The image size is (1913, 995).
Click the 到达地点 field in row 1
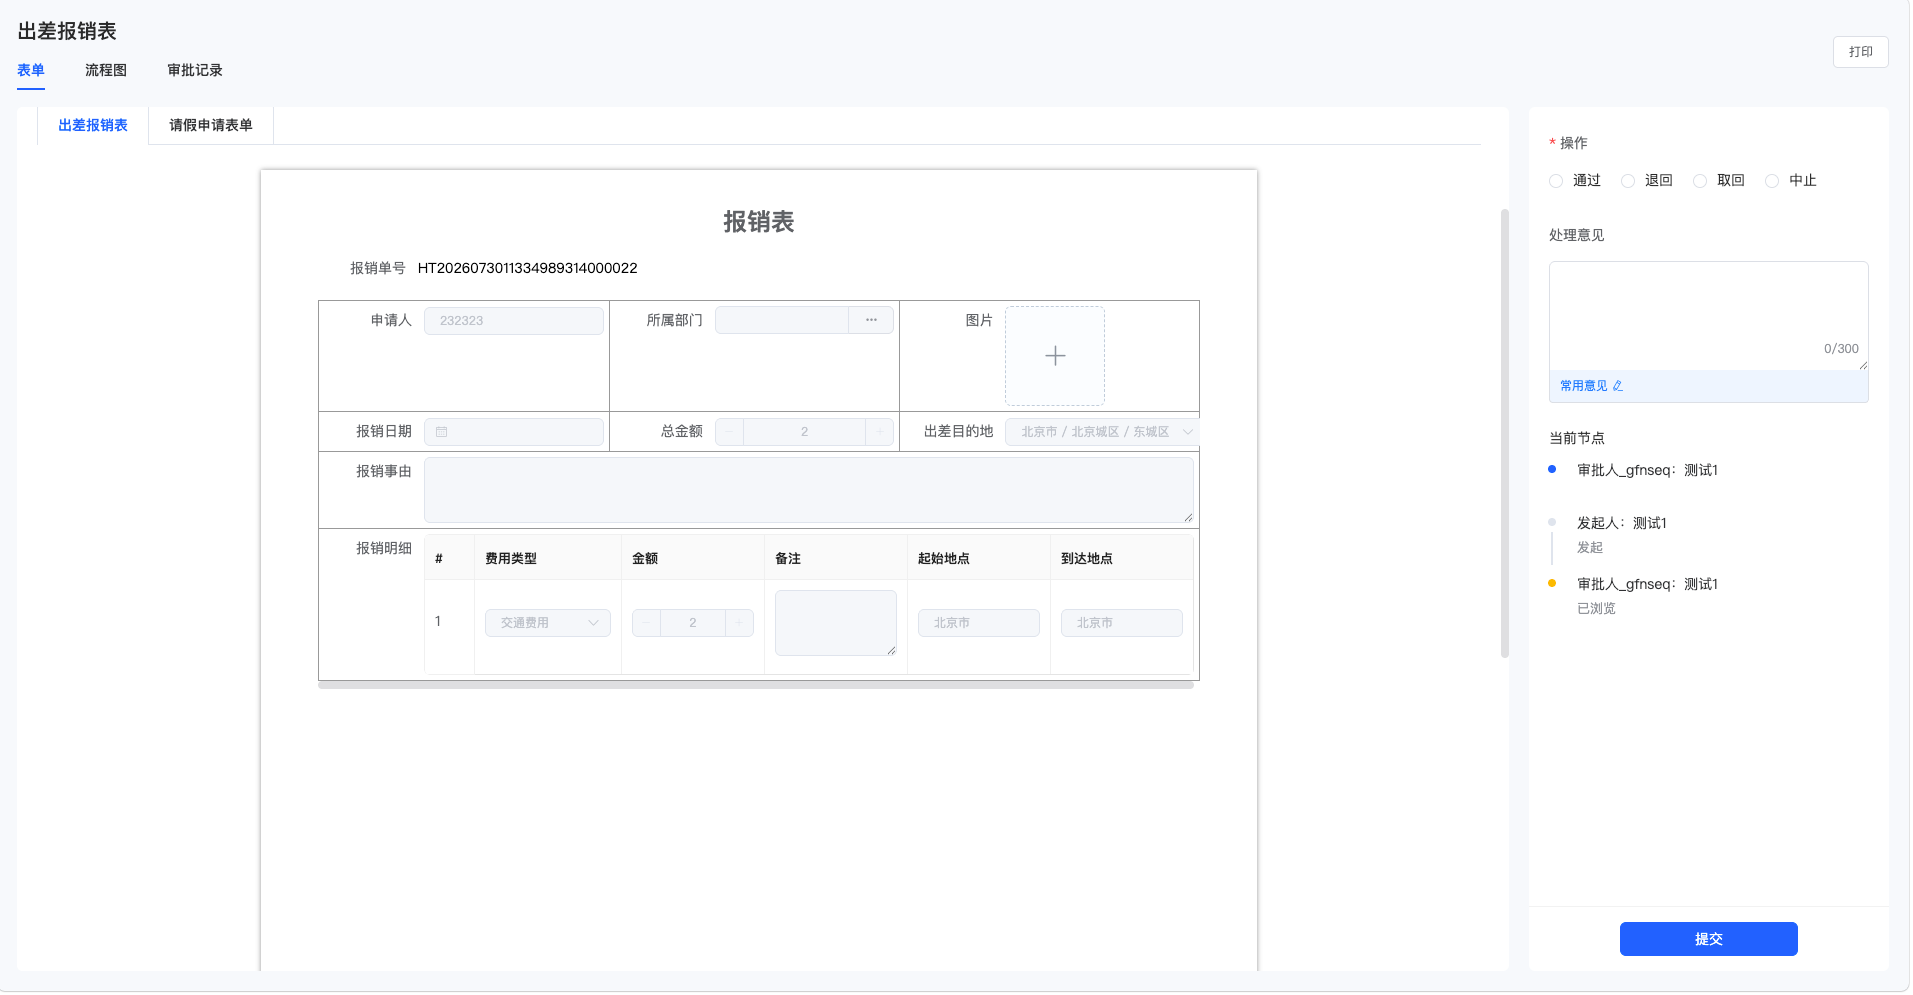(x=1122, y=623)
